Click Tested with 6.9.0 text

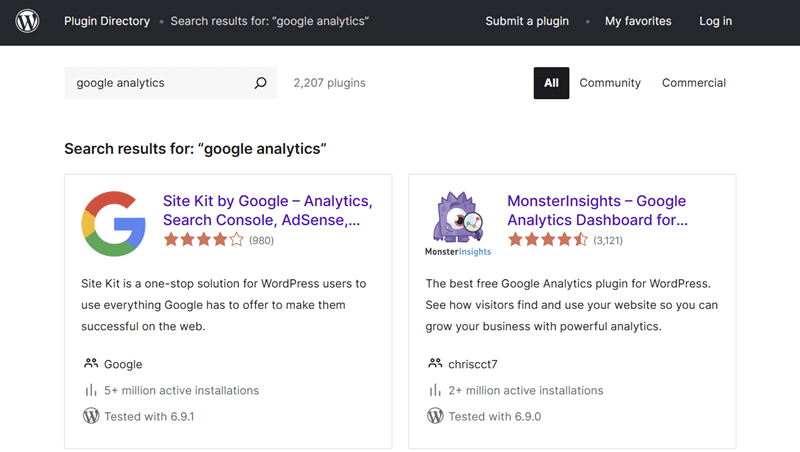point(495,416)
